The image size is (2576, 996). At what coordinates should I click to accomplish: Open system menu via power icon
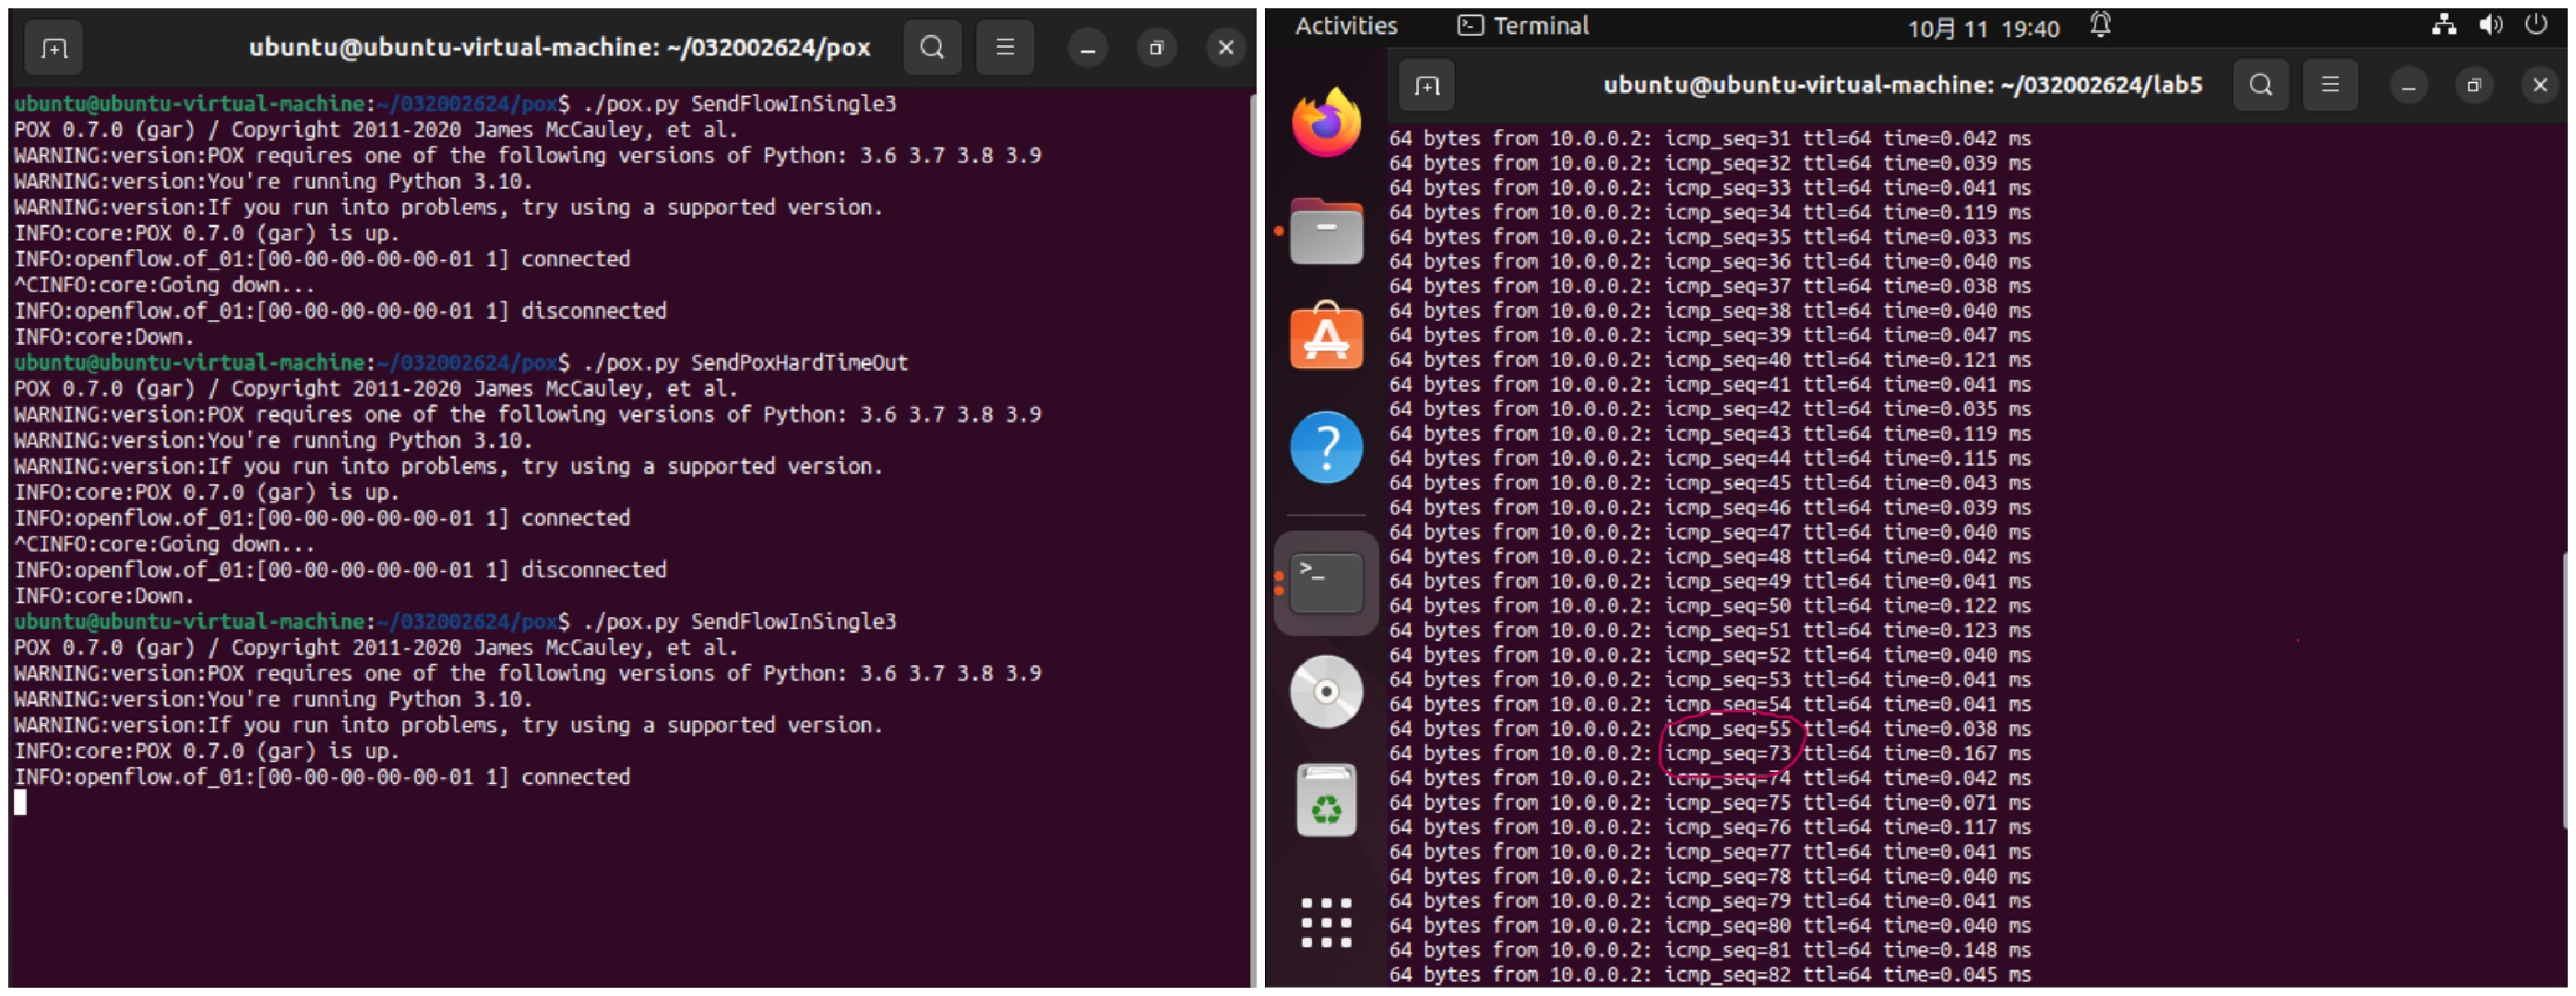tap(2535, 25)
